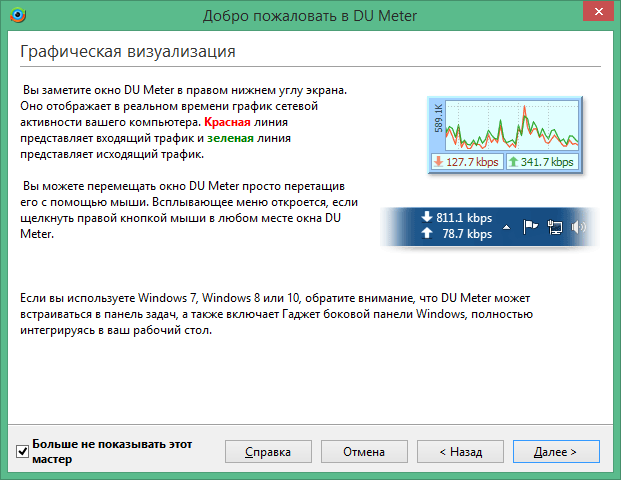Click the Action Center flag tray icon

click(x=530, y=227)
